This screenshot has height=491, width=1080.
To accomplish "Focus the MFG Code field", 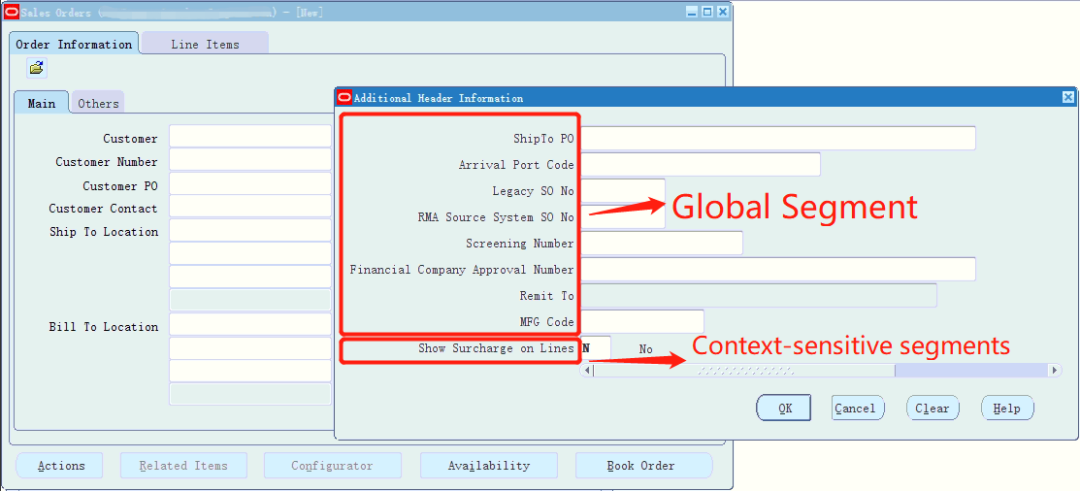I will [643, 322].
